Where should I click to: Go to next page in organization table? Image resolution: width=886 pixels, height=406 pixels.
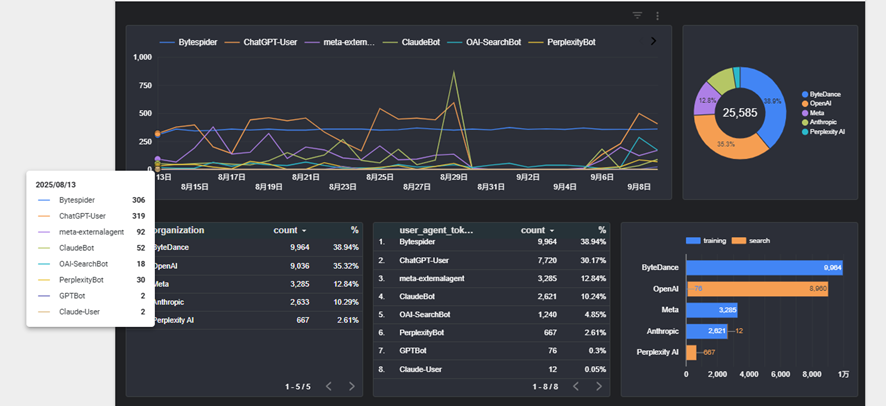click(351, 386)
